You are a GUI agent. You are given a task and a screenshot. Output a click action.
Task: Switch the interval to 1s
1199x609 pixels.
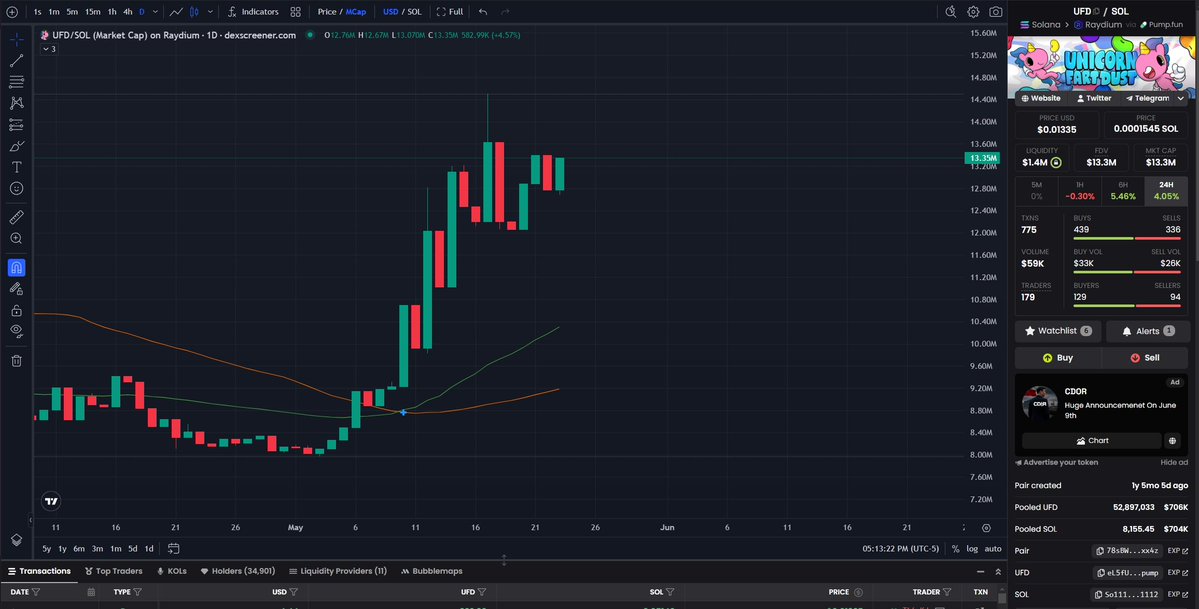pyautogui.click(x=37, y=11)
